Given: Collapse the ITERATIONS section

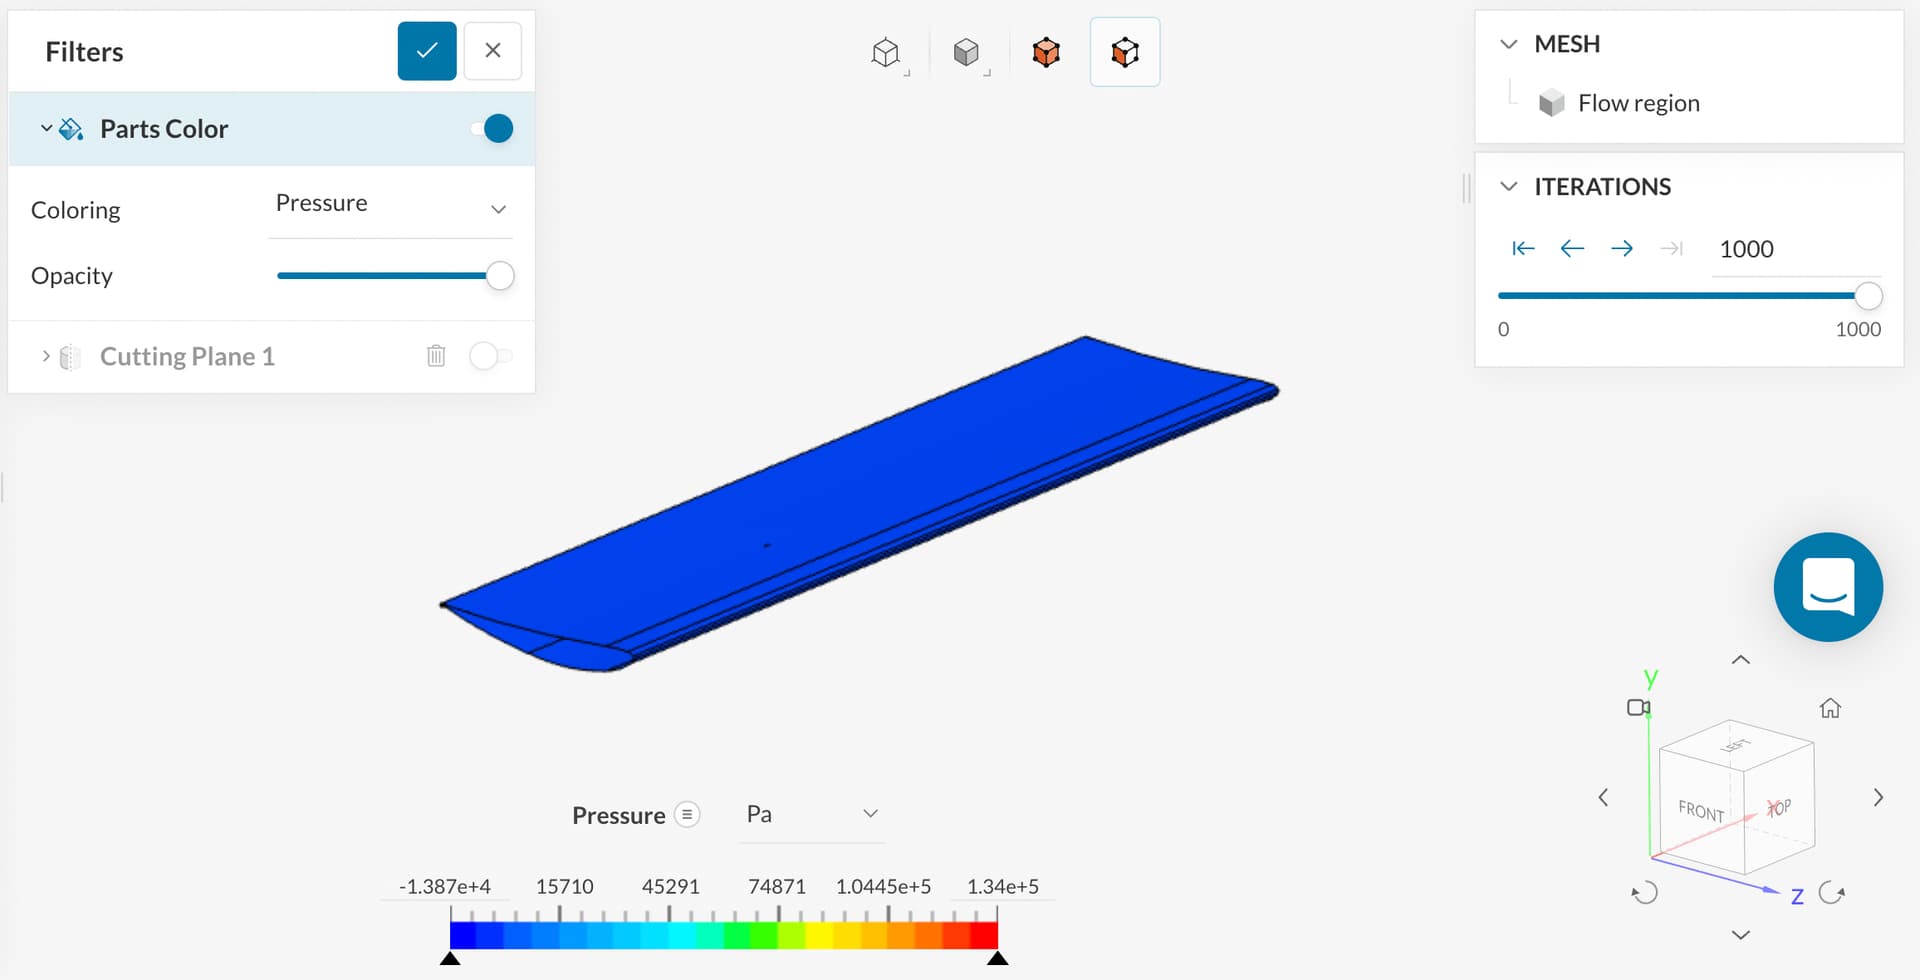Looking at the screenshot, I should click(x=1509, y=187).
